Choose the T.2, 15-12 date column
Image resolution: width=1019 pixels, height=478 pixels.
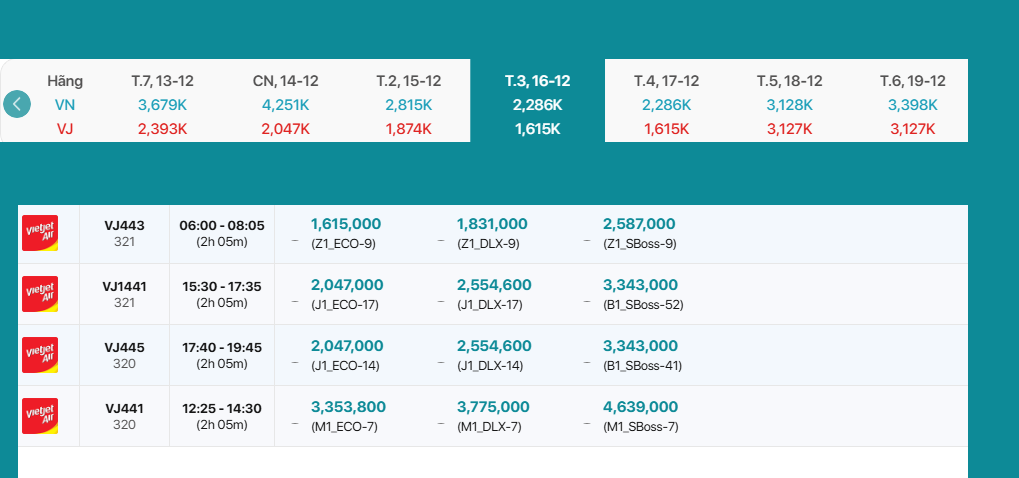[408, 103]
